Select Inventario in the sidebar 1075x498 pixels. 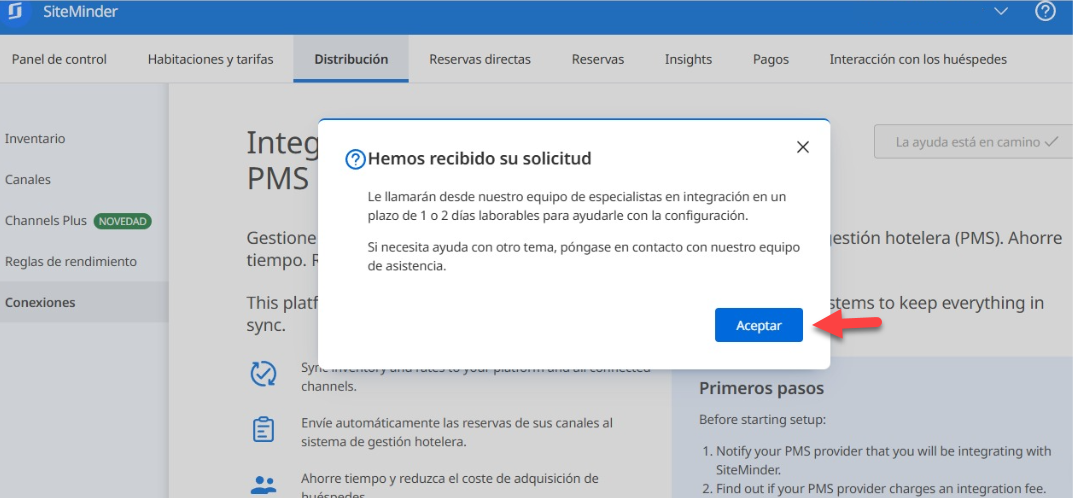click(35, 139)
